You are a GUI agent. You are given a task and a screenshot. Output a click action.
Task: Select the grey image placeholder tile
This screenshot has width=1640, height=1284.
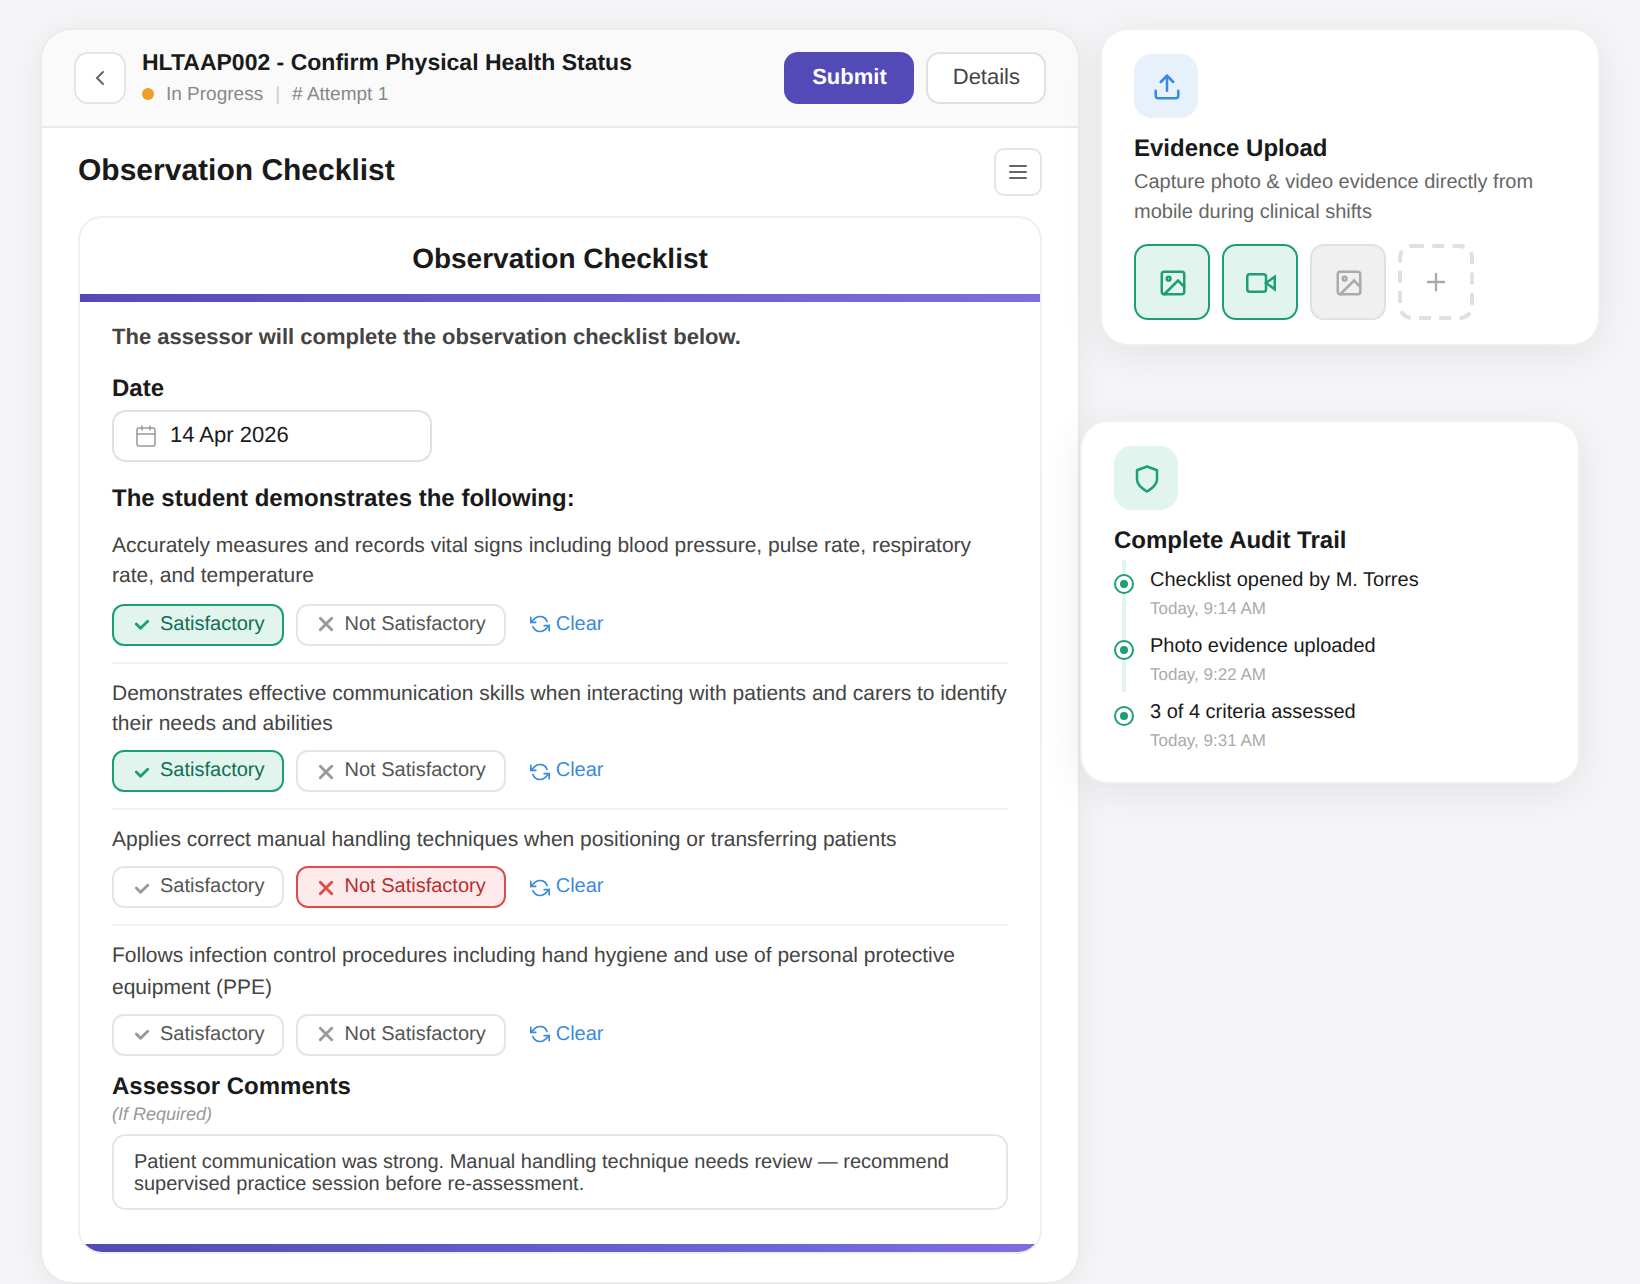click(x=1348, y=282)
